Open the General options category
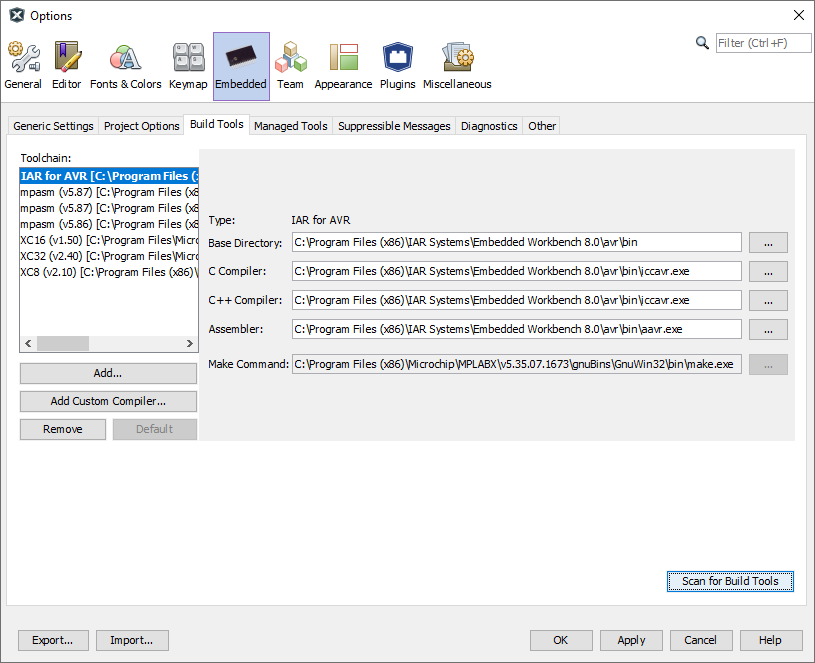Image resolution: width=815 pixels, height=663 pixels. pos(23,66)
